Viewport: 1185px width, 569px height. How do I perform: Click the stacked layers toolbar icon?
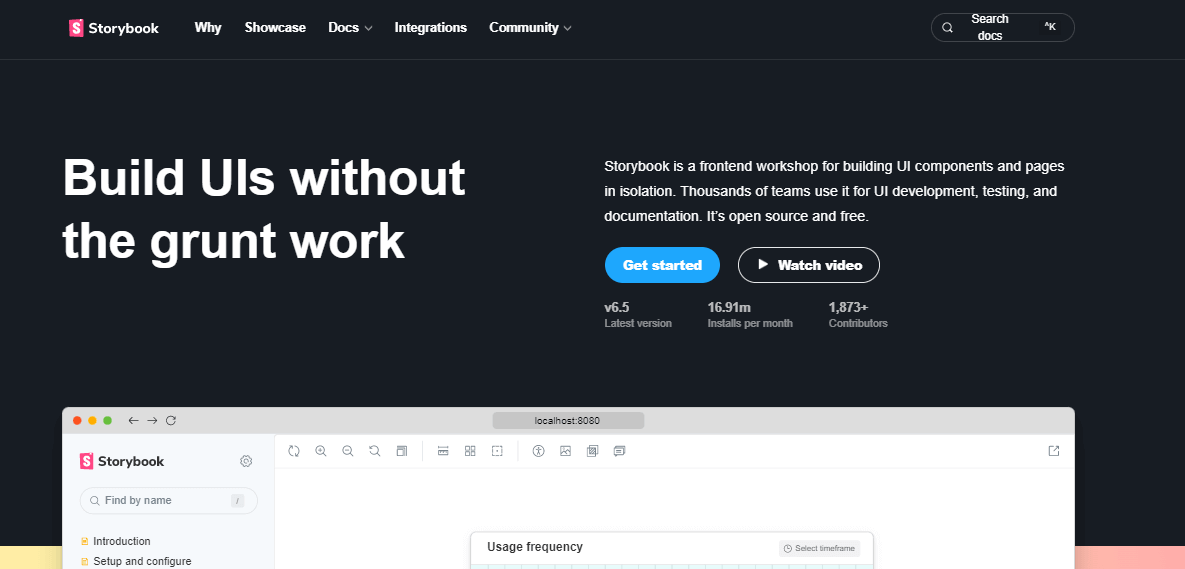tap(592, 451)
